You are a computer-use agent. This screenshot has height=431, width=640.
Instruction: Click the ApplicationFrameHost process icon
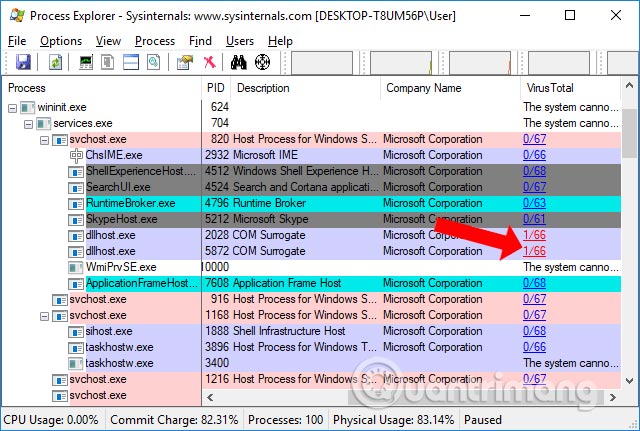point(76,284)
